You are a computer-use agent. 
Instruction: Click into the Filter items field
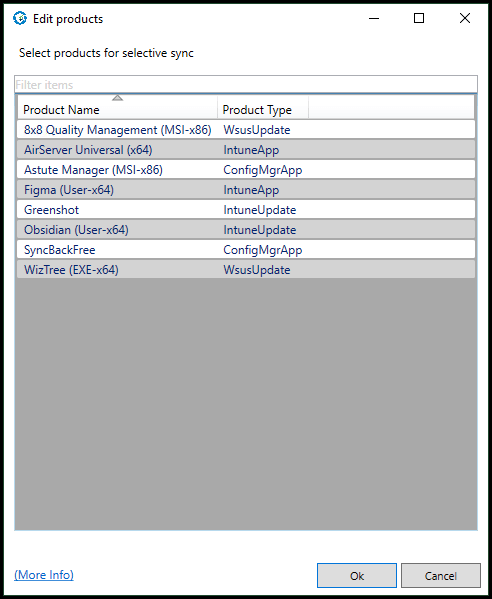[x=246, y=84]
